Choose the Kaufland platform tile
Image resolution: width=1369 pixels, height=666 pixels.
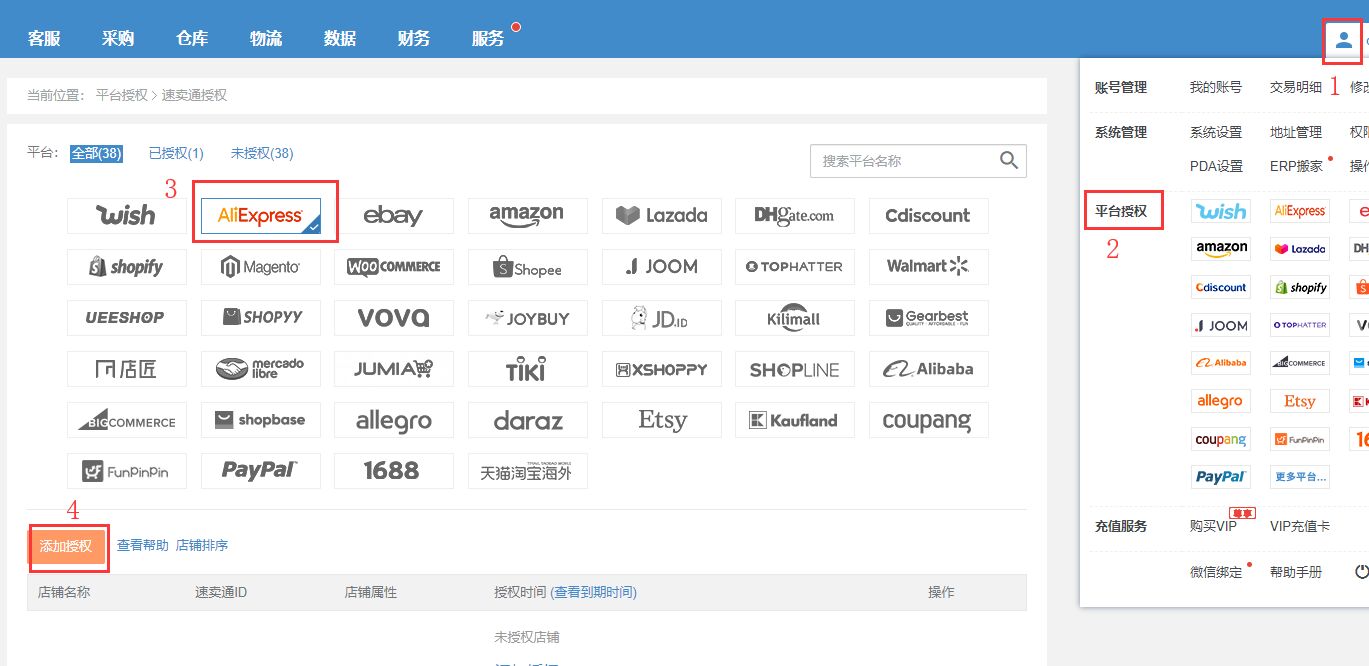795,420
